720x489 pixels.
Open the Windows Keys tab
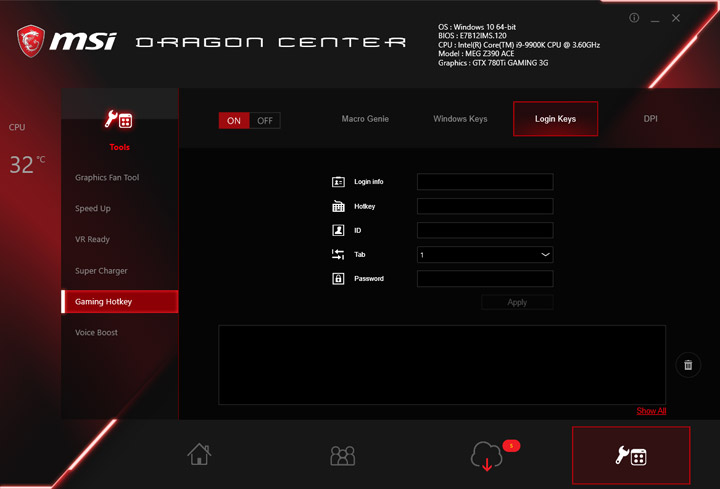click(x=460, y=119)
